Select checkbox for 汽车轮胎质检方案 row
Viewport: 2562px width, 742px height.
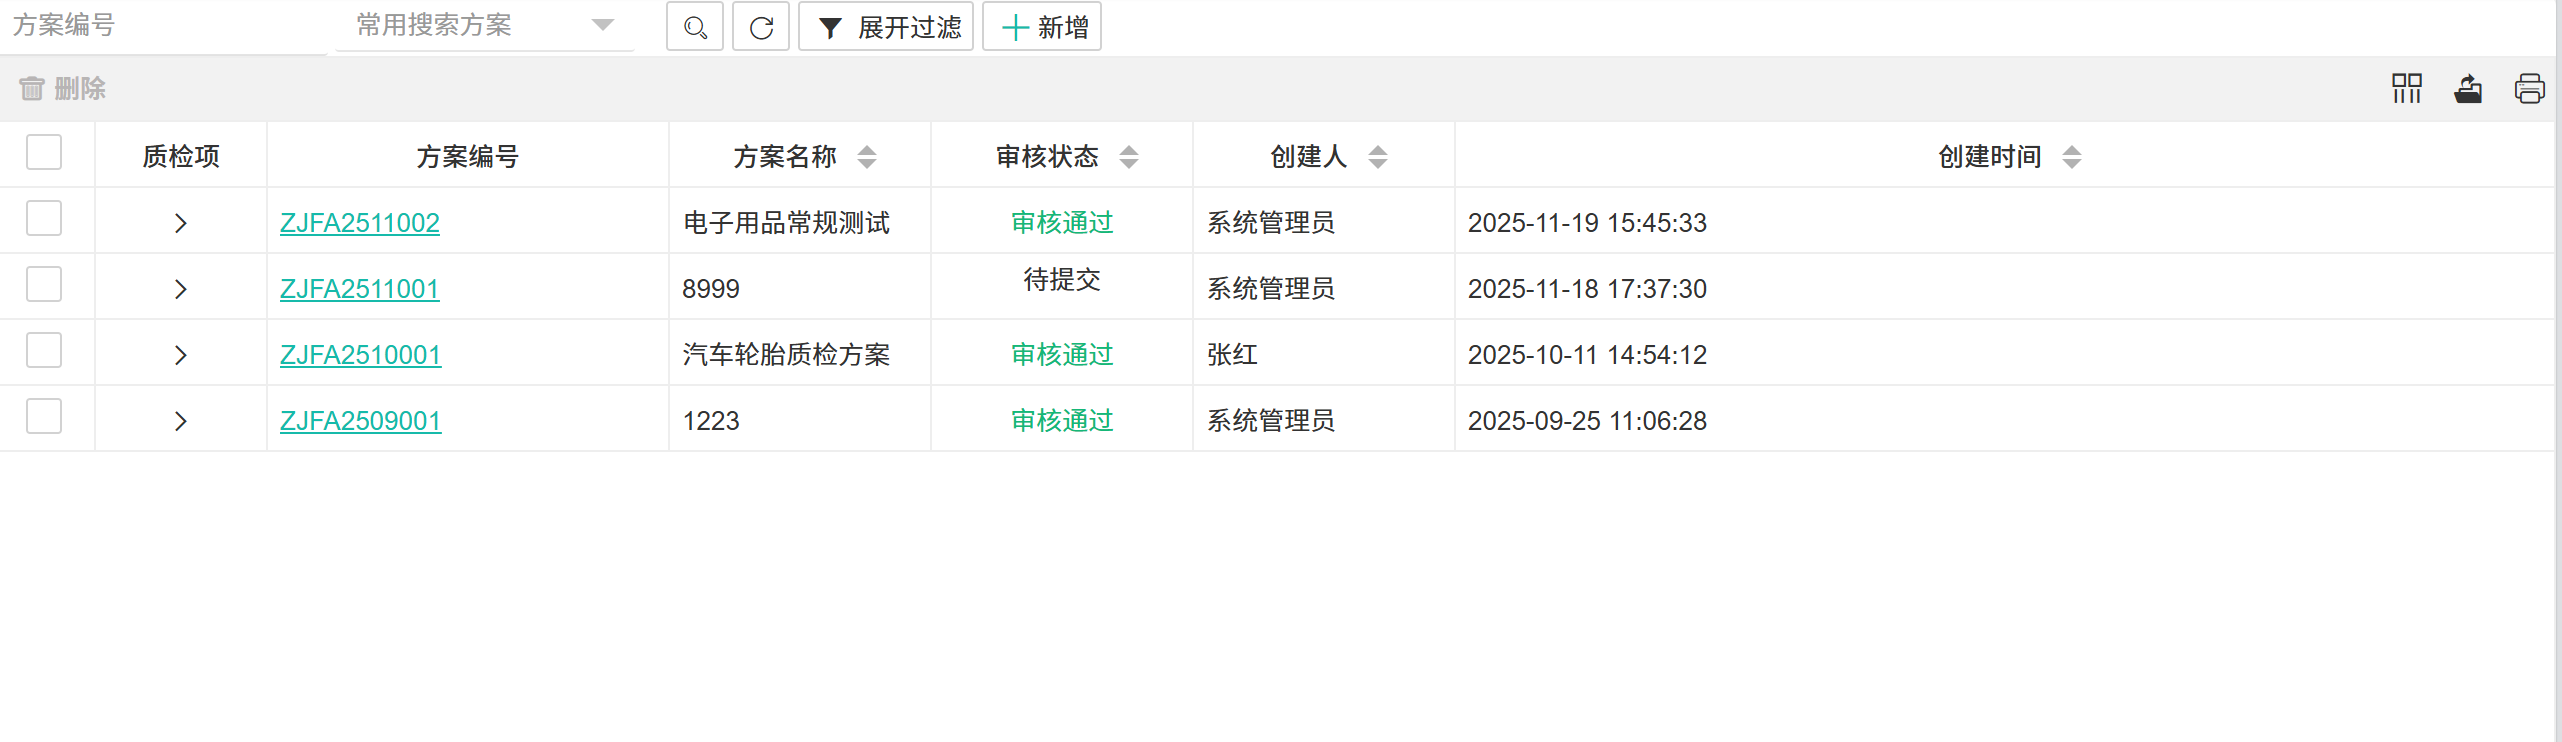pyautogui.click(x=44, y=351)
